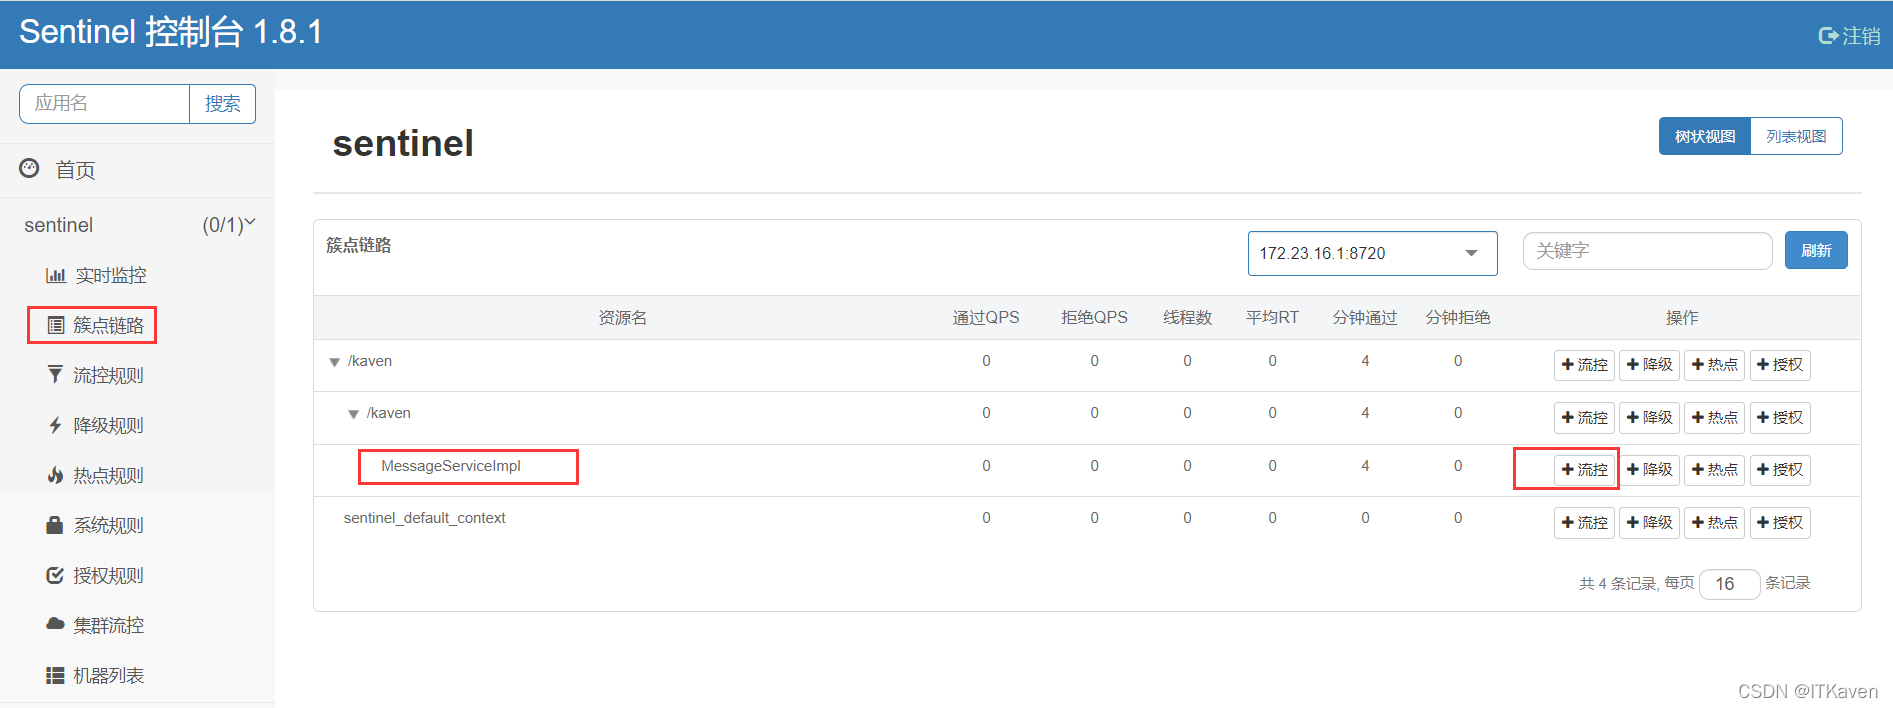Add 降级 rule for MessageServiceImpl
The image size is (1893, 708).
1649,470
